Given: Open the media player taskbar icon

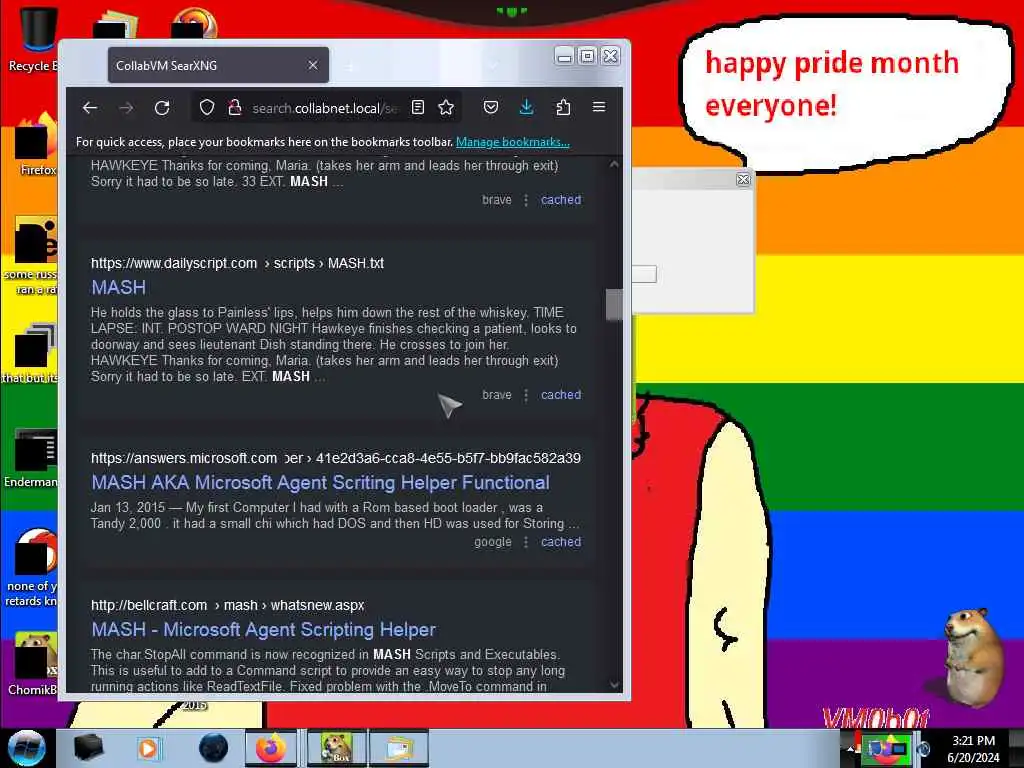Looking at the screenshot, I should coord(148,748).
